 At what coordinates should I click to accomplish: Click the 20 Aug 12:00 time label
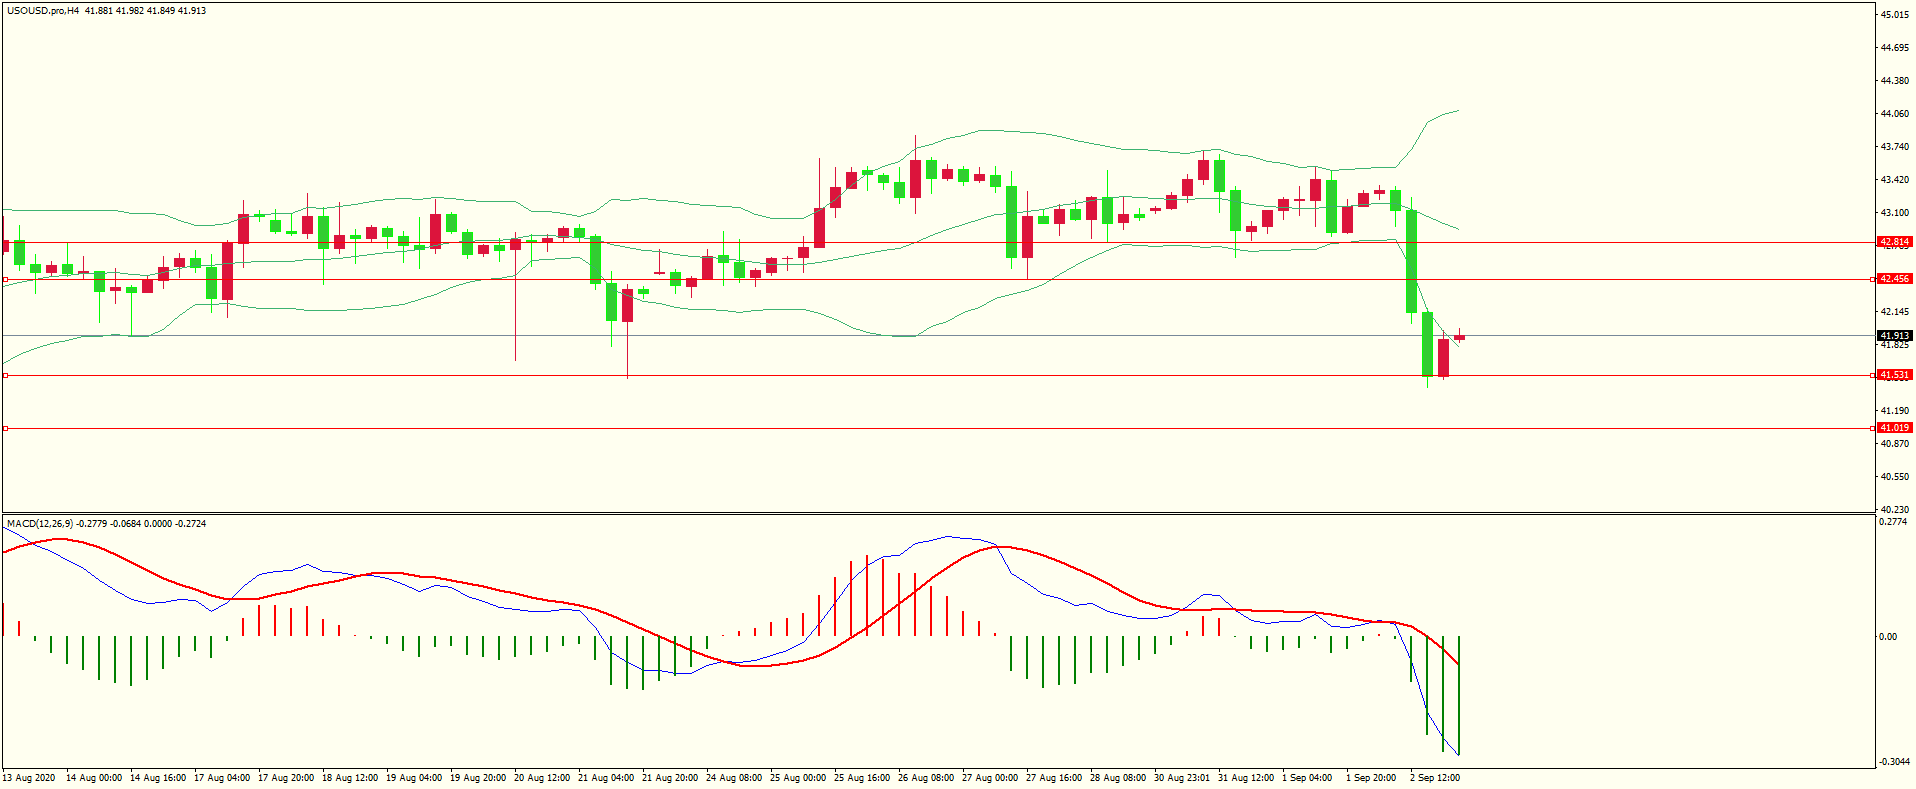[x=542, y=778]
